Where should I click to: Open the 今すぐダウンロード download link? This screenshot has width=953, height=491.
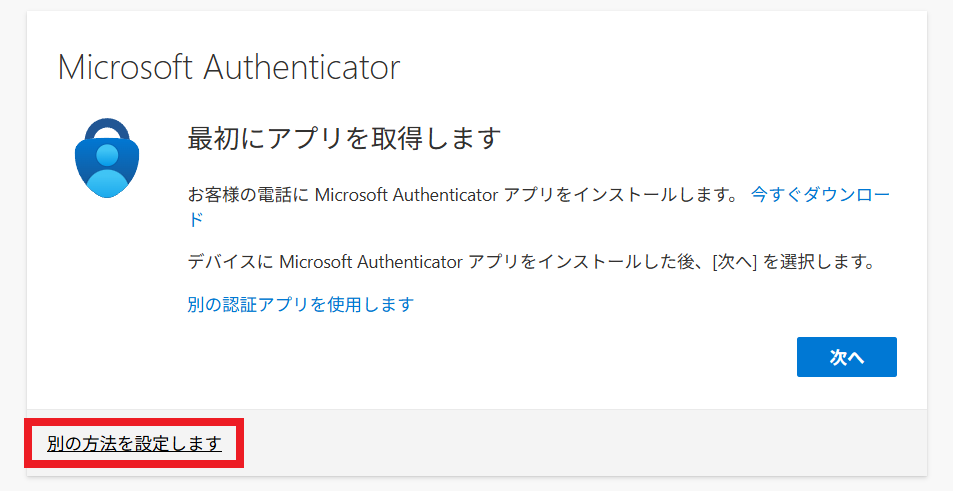tap(821, 195)
